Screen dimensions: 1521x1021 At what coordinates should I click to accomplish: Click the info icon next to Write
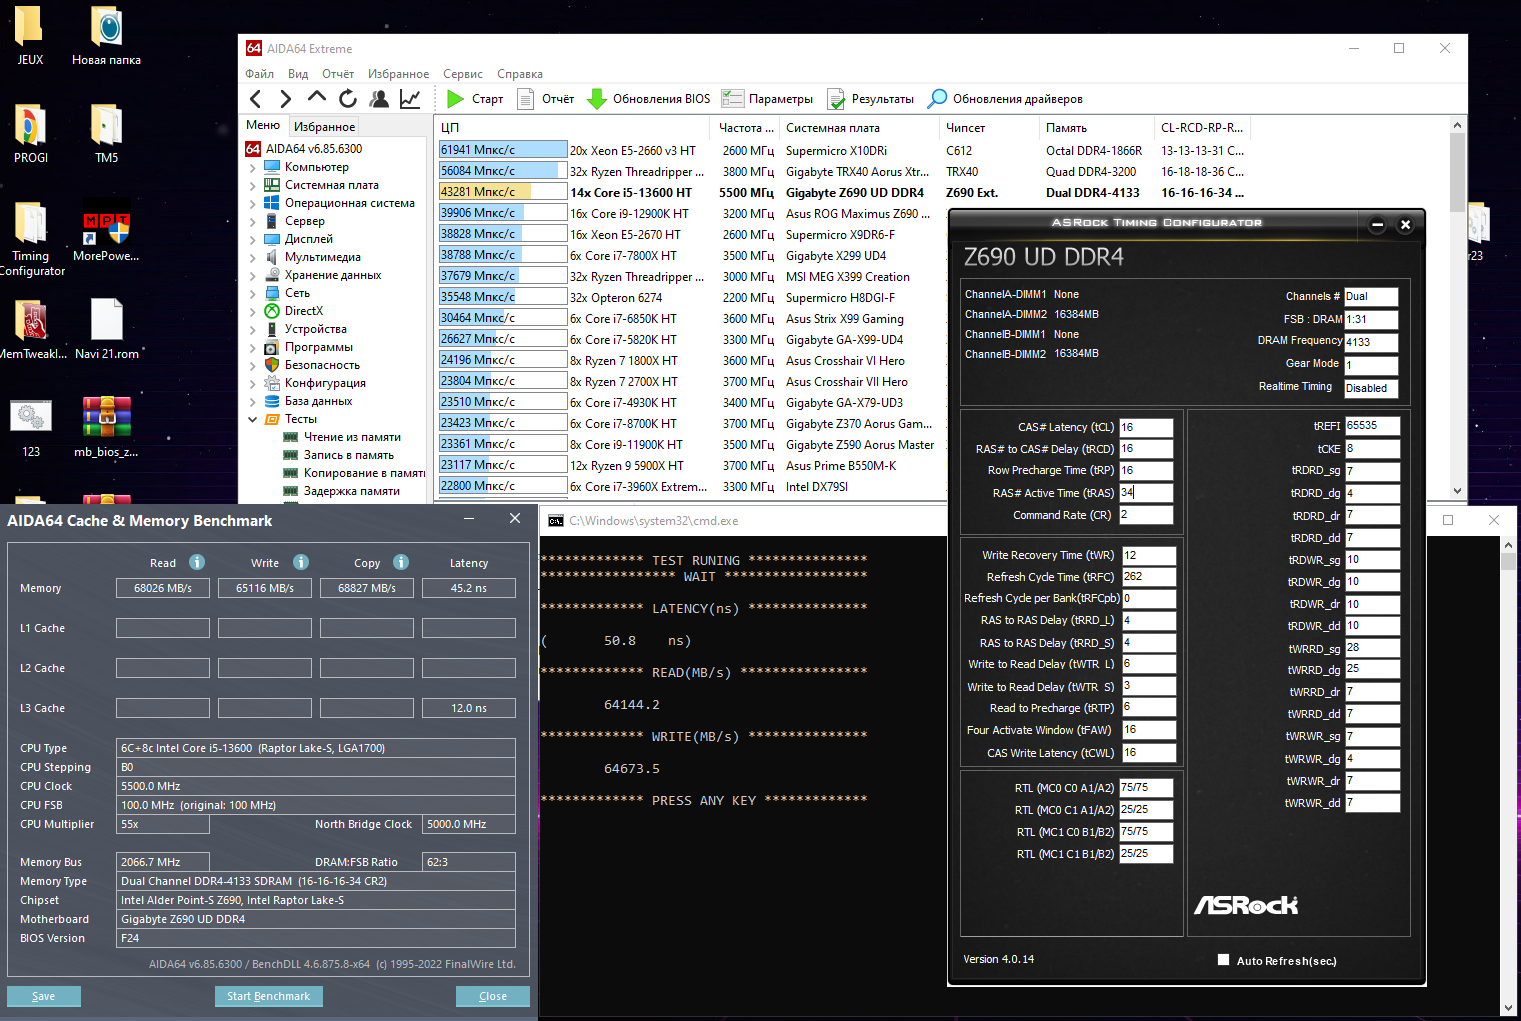(x=301, y=562)
